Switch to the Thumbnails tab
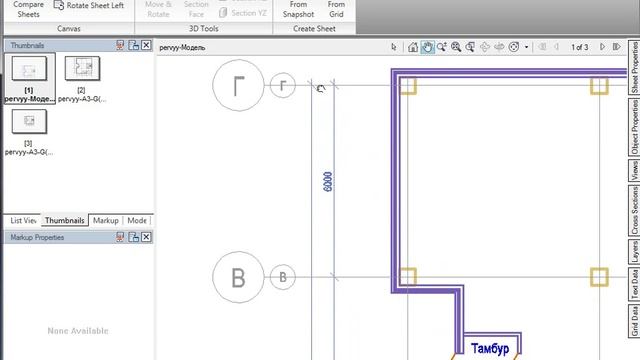Screen dimensions: 640x360 point(65,220)
